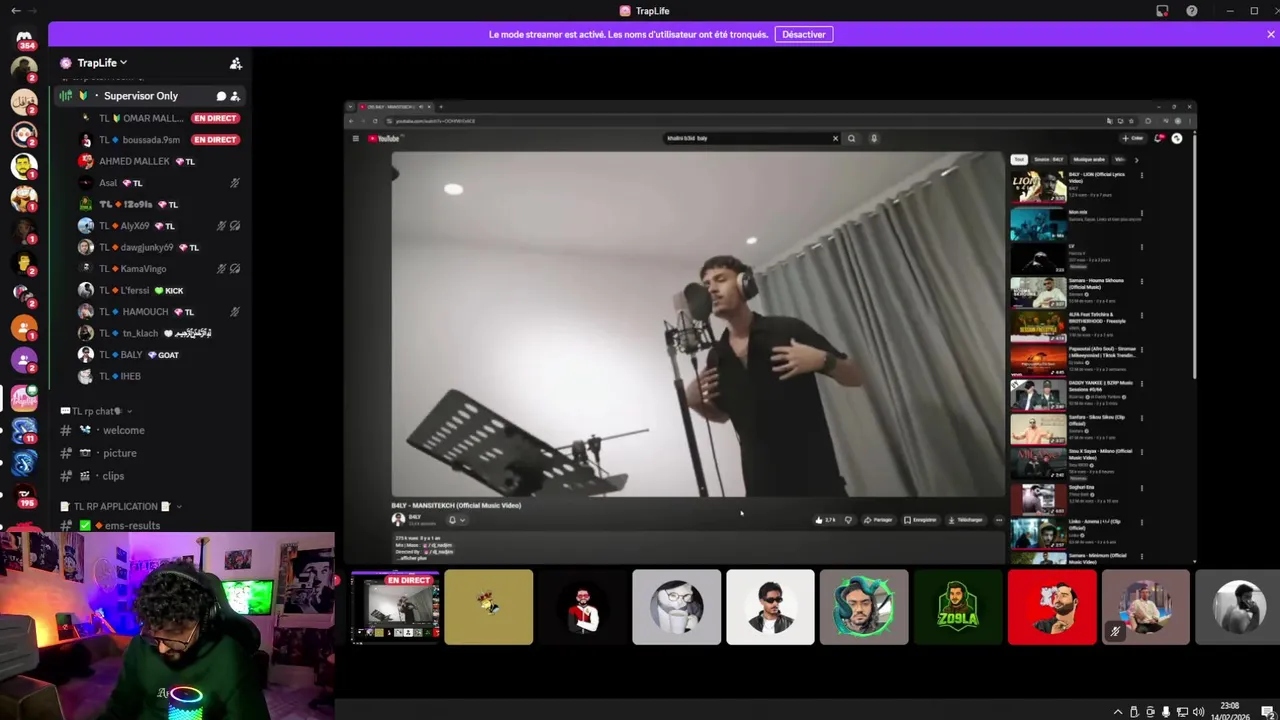Invite to Supervisor Only channel icon

[x=235, y=96]
